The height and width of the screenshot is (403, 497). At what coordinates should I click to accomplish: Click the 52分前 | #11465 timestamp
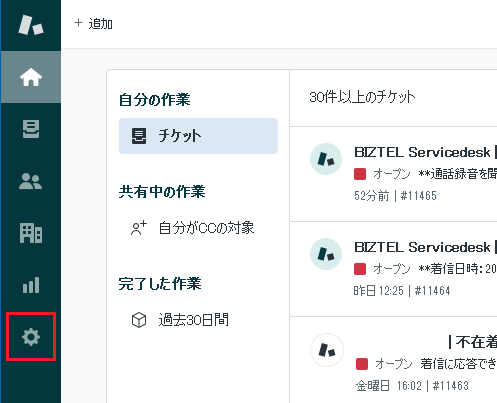coord(395,196)
